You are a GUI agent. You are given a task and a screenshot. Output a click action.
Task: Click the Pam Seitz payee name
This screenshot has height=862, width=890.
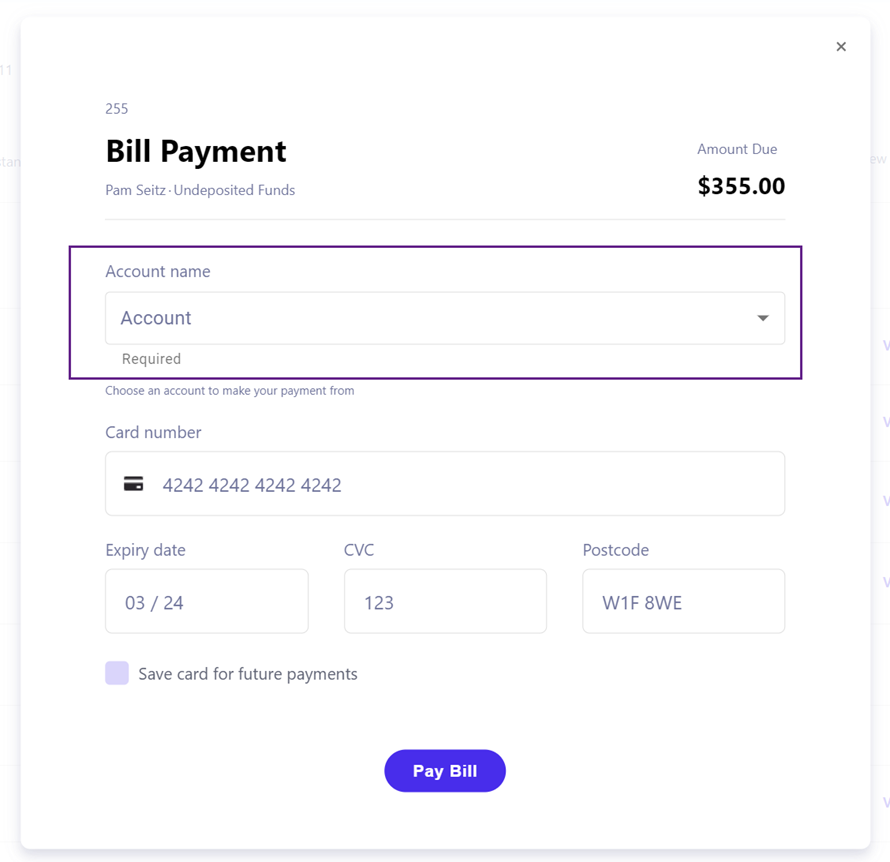(x=134, y=190)
